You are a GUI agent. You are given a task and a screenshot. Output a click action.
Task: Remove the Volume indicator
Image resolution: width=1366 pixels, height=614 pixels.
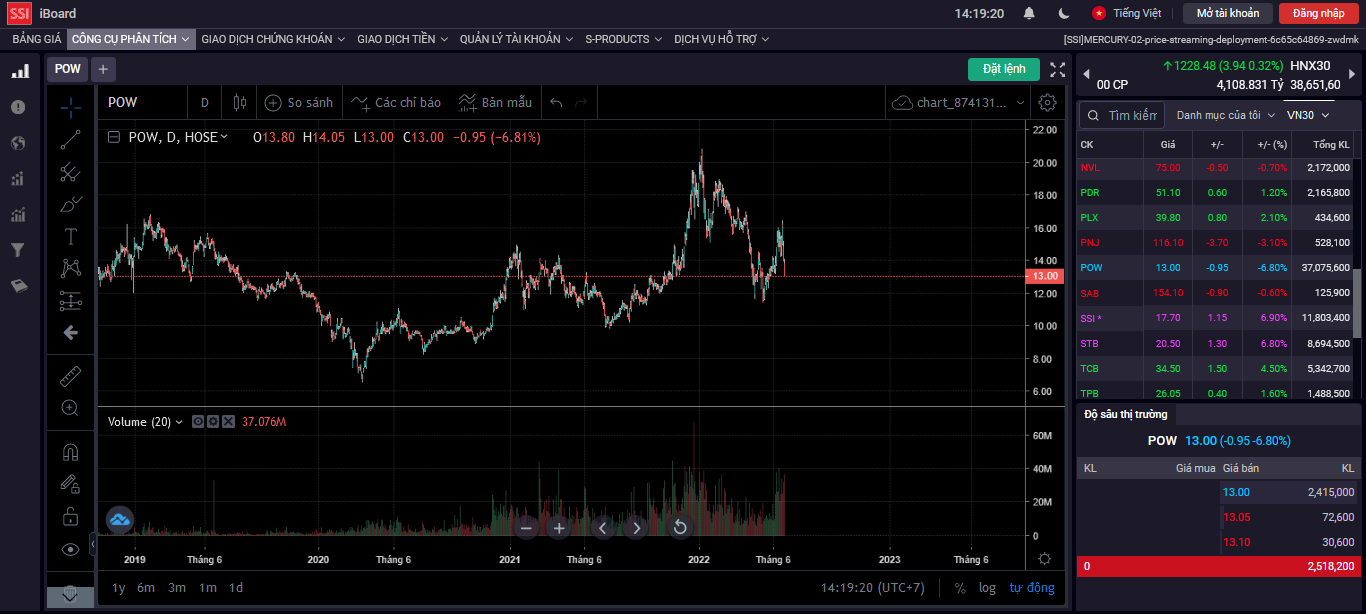click(x=228, y=422)
